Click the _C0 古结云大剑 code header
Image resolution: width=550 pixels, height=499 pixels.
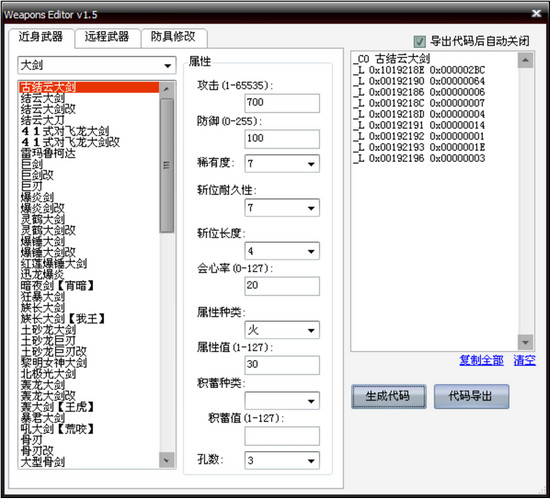(x=392, y=59)
